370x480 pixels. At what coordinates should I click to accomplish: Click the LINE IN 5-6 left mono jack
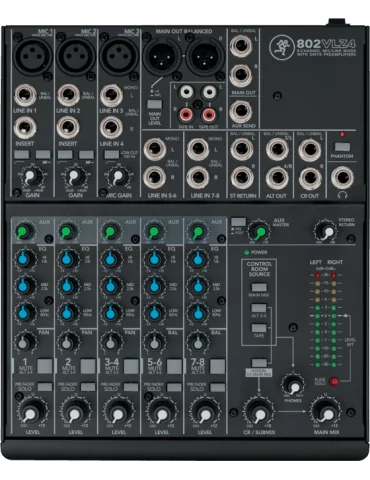[x=155, y=149]
